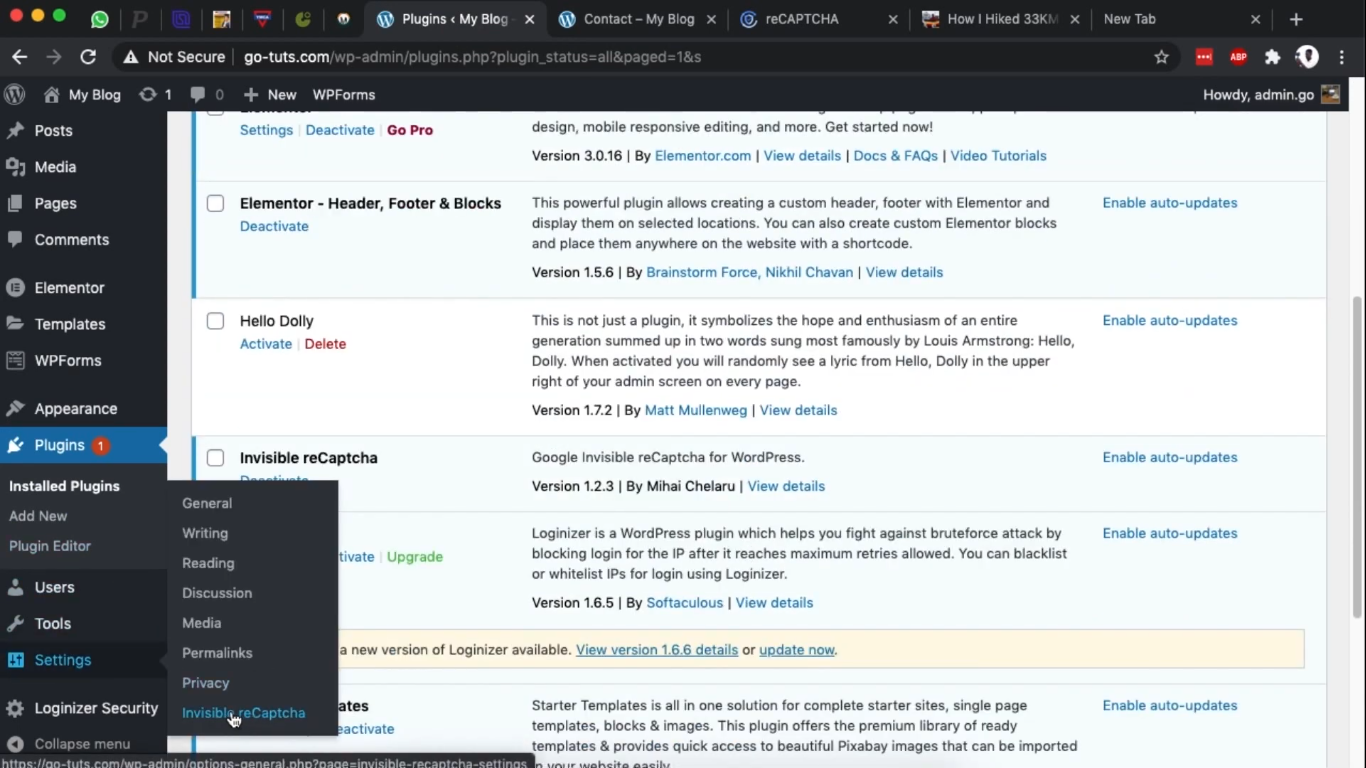Deactivate Elementor Header, Footer & Blocks plugin
Image resolution: width=1366 pixels, height=768 pixels.
274,227
